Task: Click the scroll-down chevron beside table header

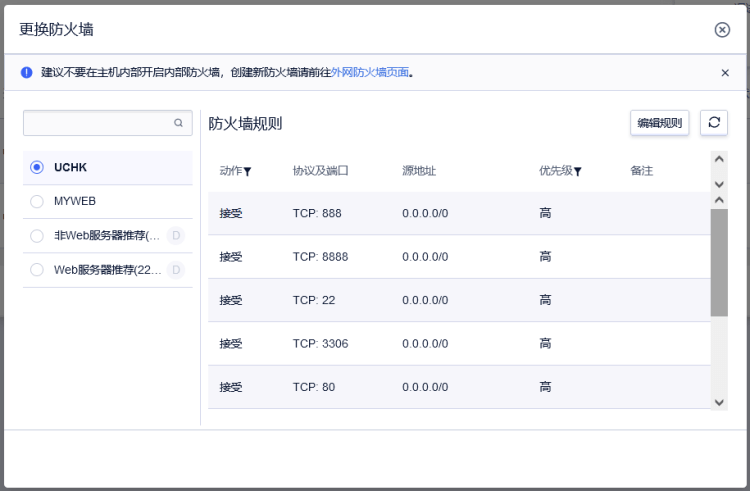Action: coord(719,184)
